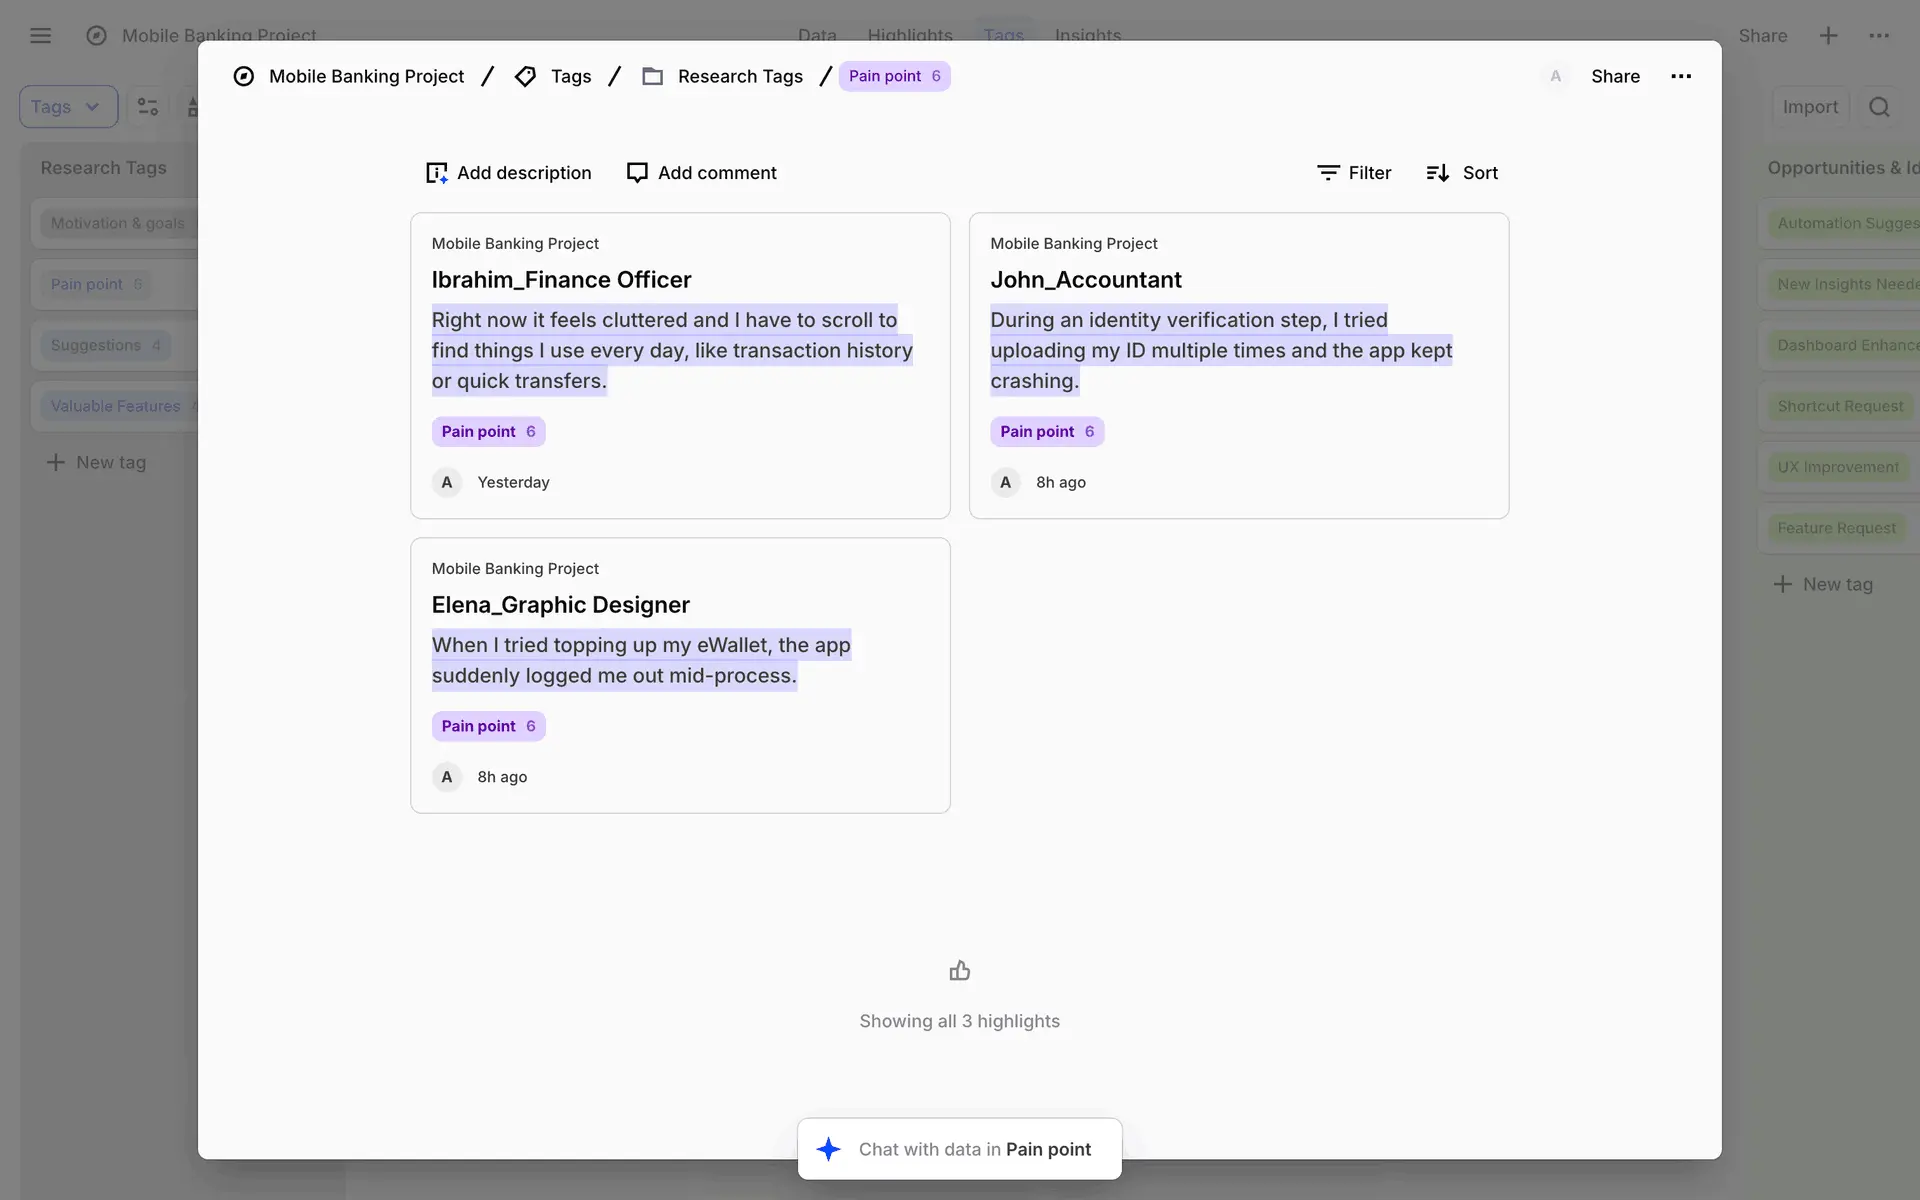
Task: Click the Add comment speech-bubble icon
Action: pos(637,173)
